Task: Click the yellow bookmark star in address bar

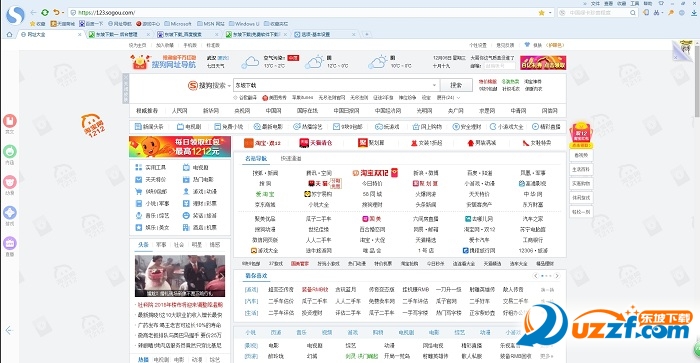Action: tap(542, 13)
